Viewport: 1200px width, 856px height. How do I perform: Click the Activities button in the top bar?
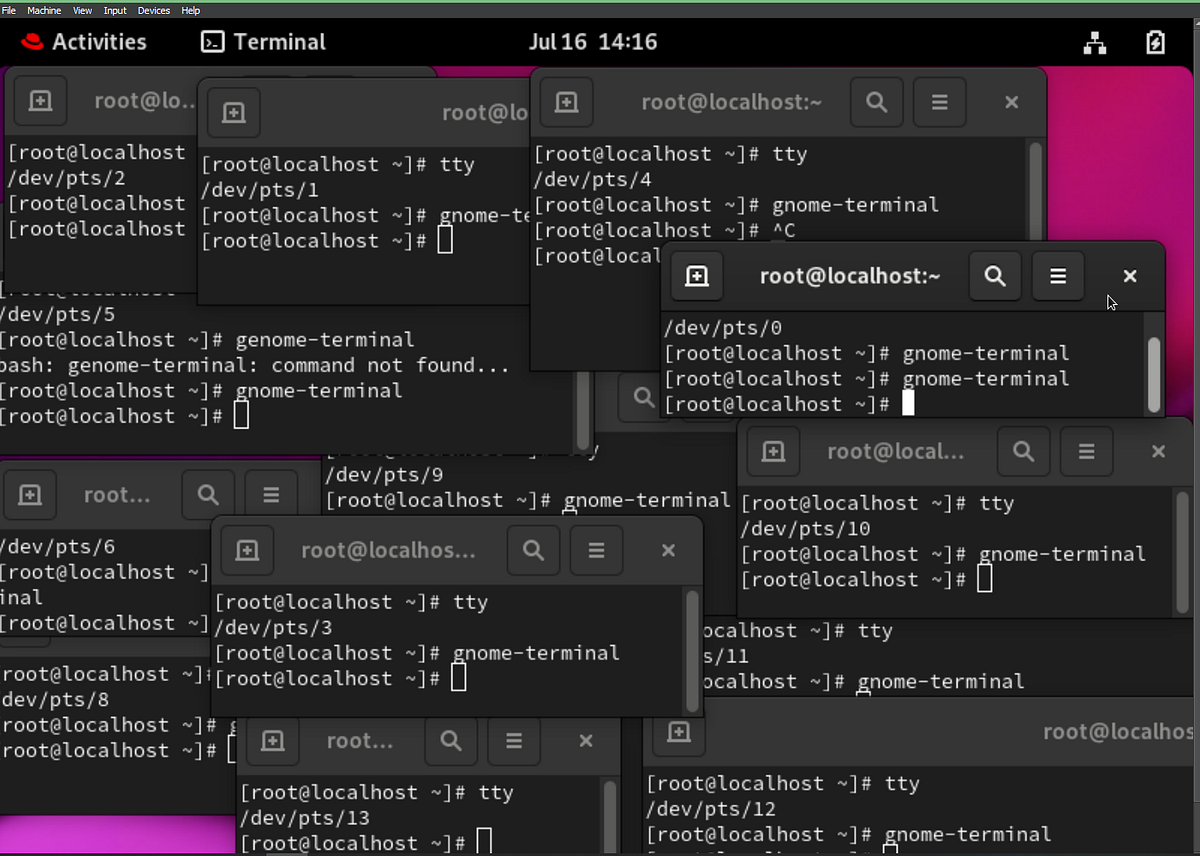(x=83, y=42)
